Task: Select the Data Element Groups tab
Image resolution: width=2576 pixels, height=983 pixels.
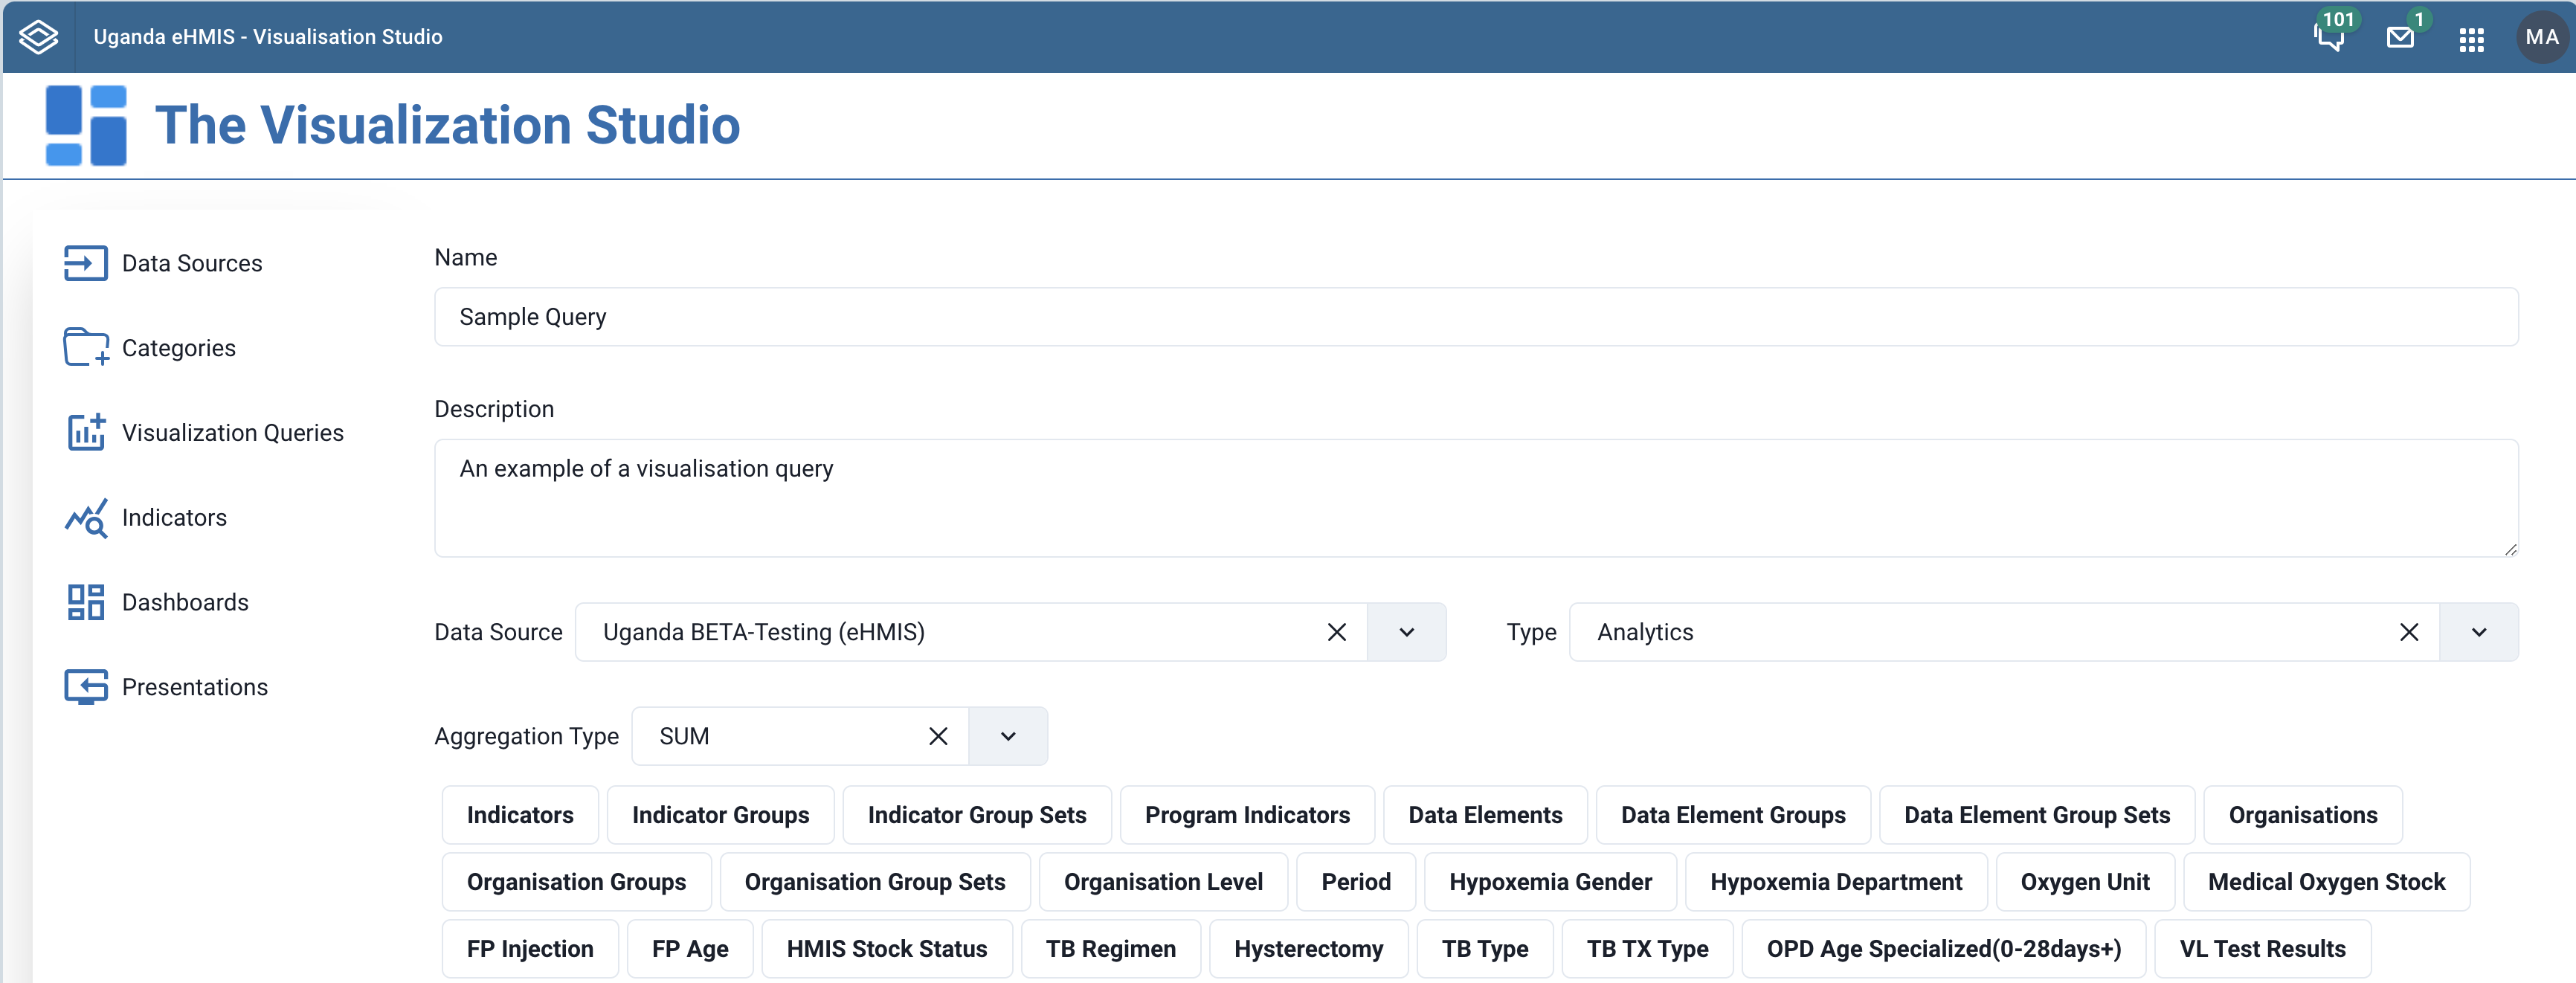Action: point(1733,815)
